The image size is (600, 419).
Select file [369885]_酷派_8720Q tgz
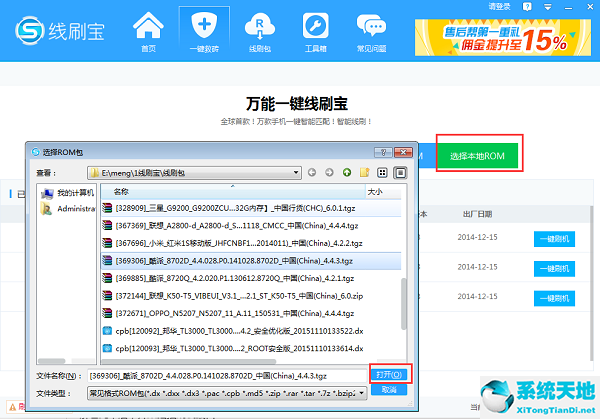251,278
